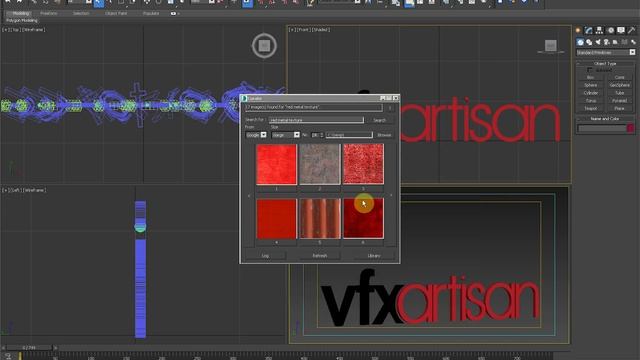Open the Top viewport [+] menu
Image resolution: width=640 pixels, height=360 pixels.
(6, 30)
